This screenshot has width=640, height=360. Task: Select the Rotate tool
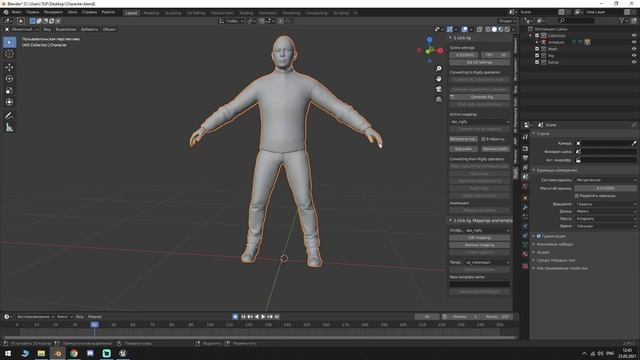click(9, 79)
